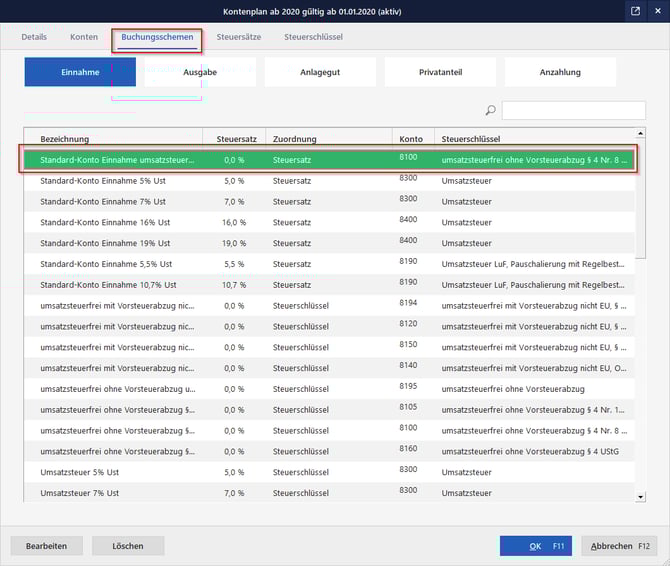Click the Löschen button
Viewport: 670px width, 566px height.
pos(128,546)
